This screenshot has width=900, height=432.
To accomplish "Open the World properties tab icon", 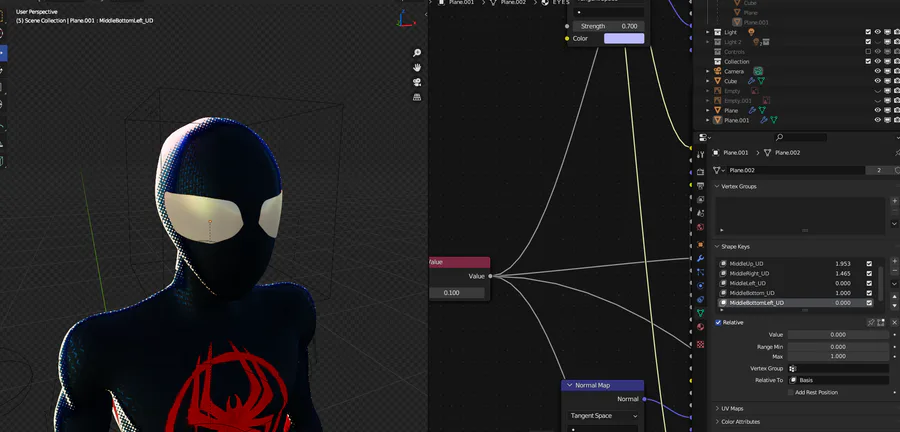I will [700, 227].
